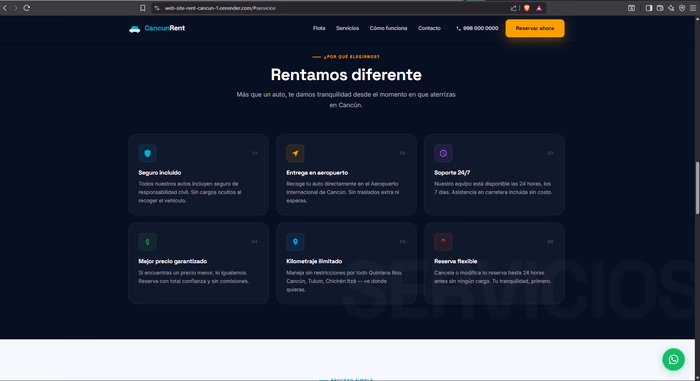Click the clock icon for Soporte 24/7
Image resolution: width=700 pixels, height=381 pixels.
pos(443,153)
